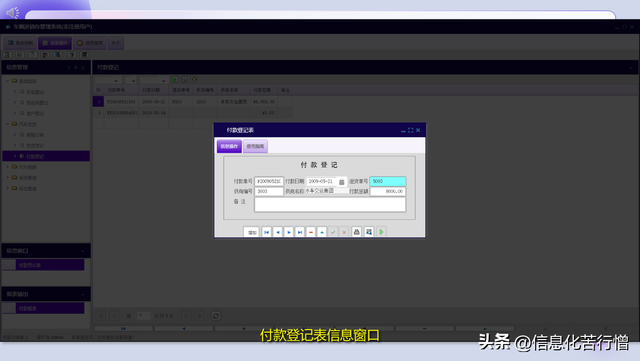The height and width of the screenshot is (361, 640).
Task: Click the teal up-arrow edit button in the dialog
Action: pos(322,232)
